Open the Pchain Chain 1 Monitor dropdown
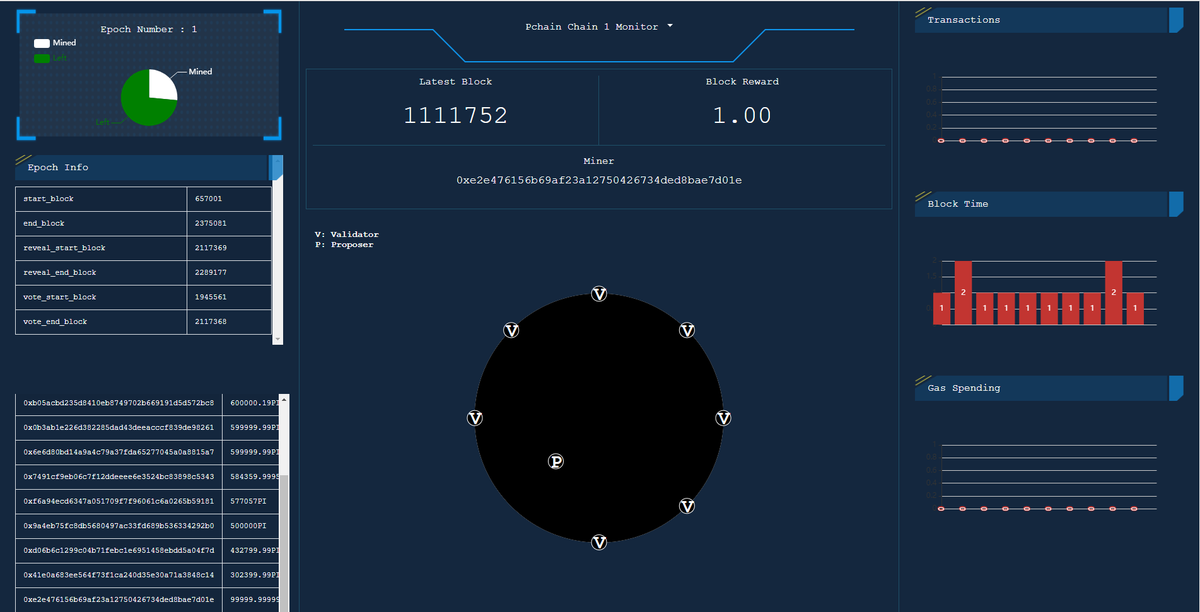 click(599, 27)
